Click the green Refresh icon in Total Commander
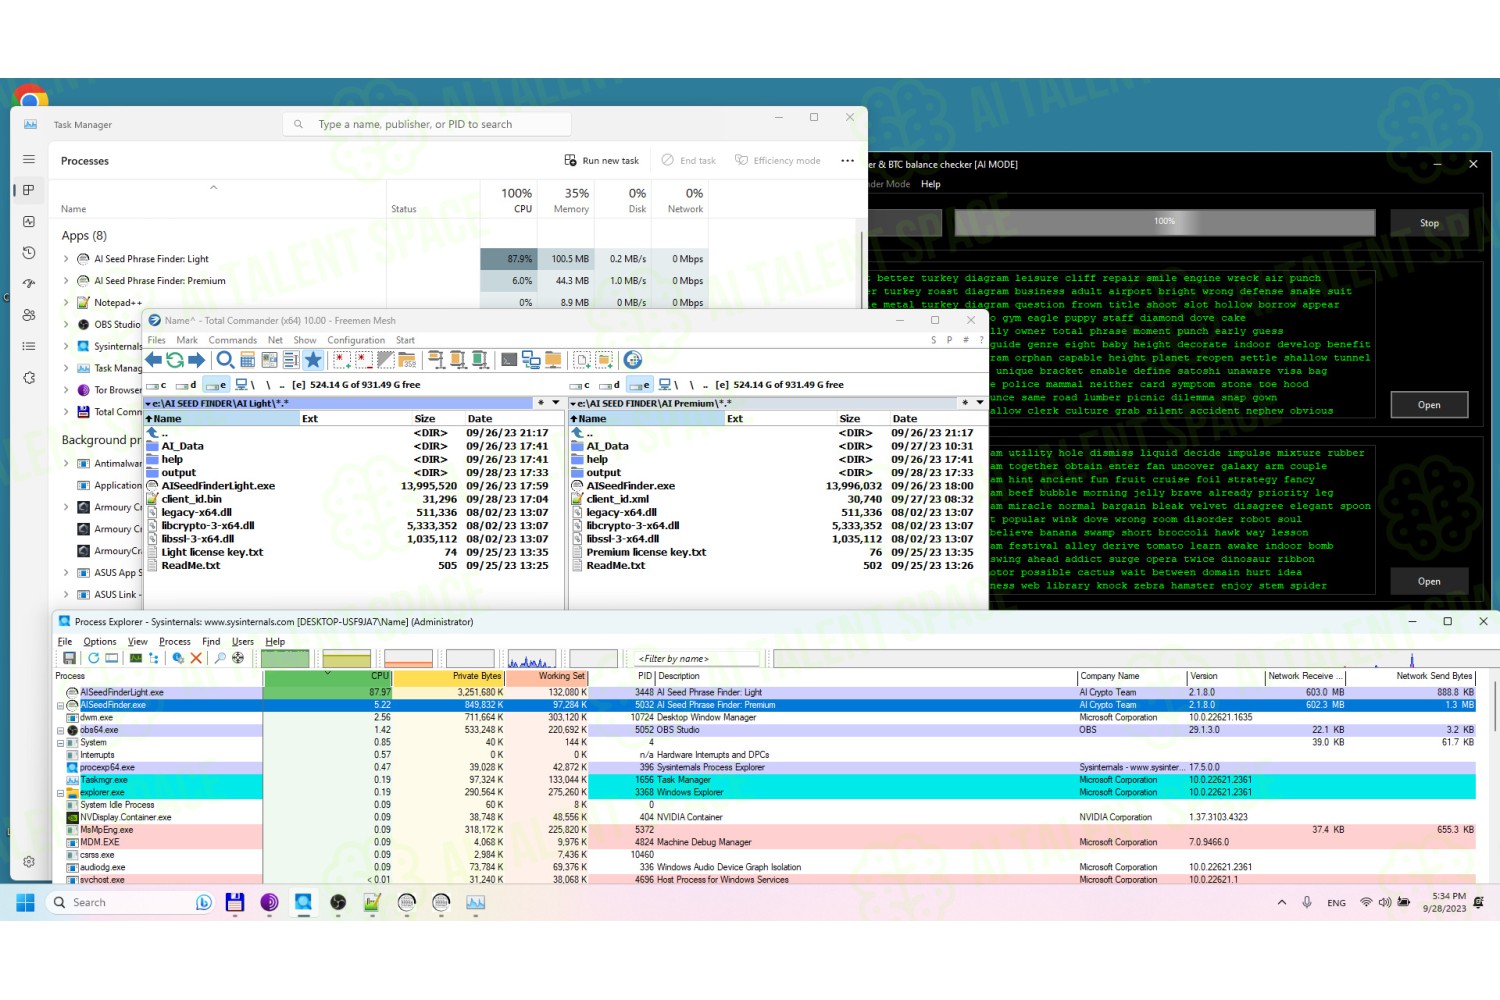 pyautogui.click(x=175, y=360)
